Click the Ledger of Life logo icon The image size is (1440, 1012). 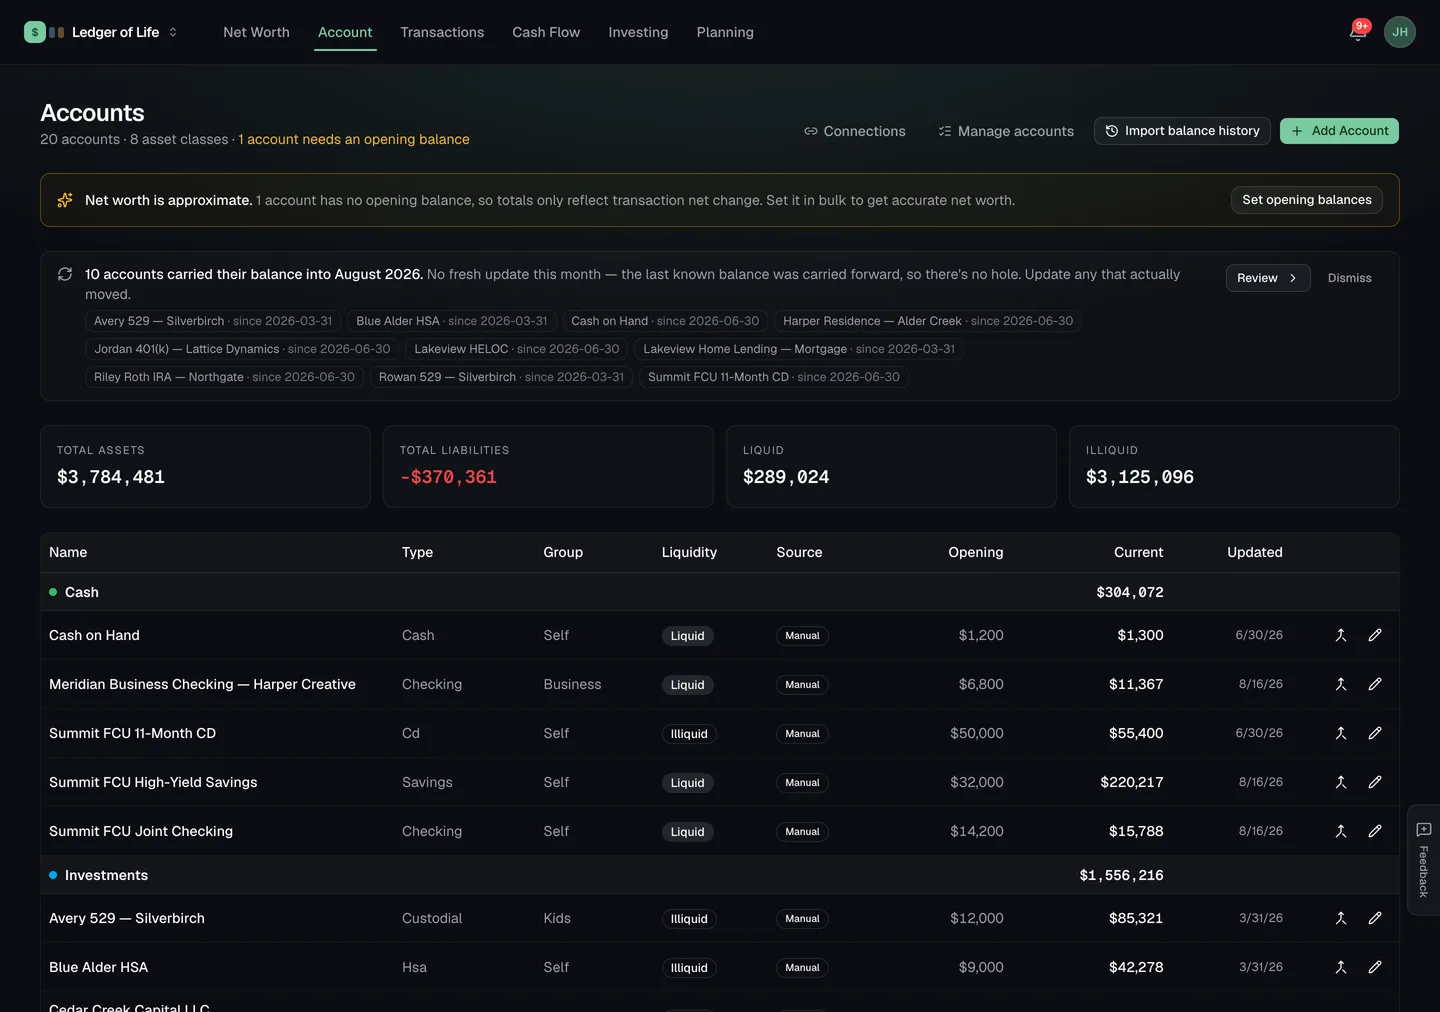tap(35, 32)
